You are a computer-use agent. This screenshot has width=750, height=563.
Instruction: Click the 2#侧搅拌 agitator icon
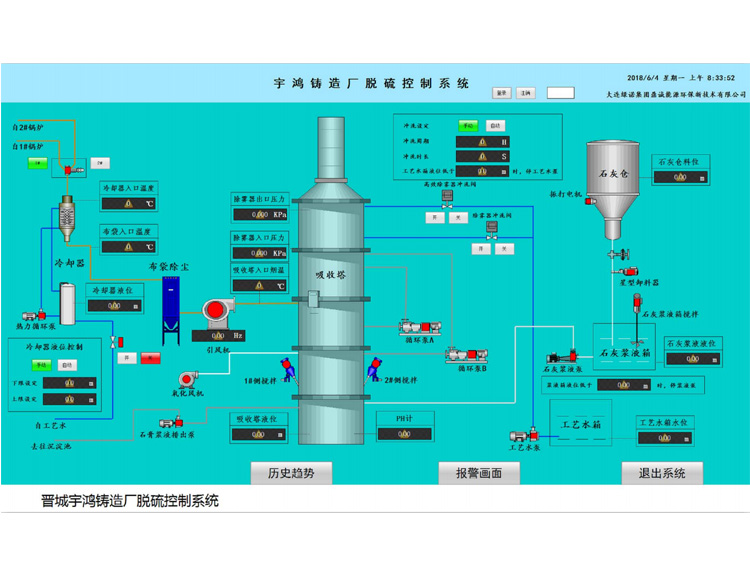pyautogui.click(x=373, y=370)
